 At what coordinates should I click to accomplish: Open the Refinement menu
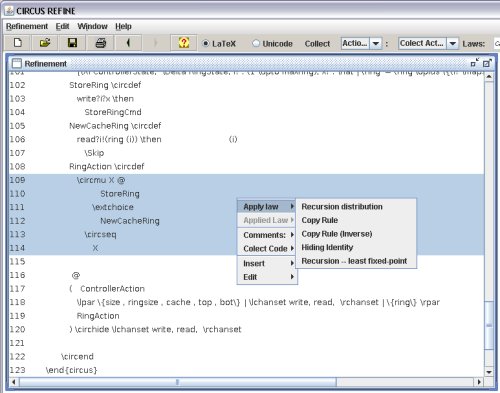tap(27, 26)
